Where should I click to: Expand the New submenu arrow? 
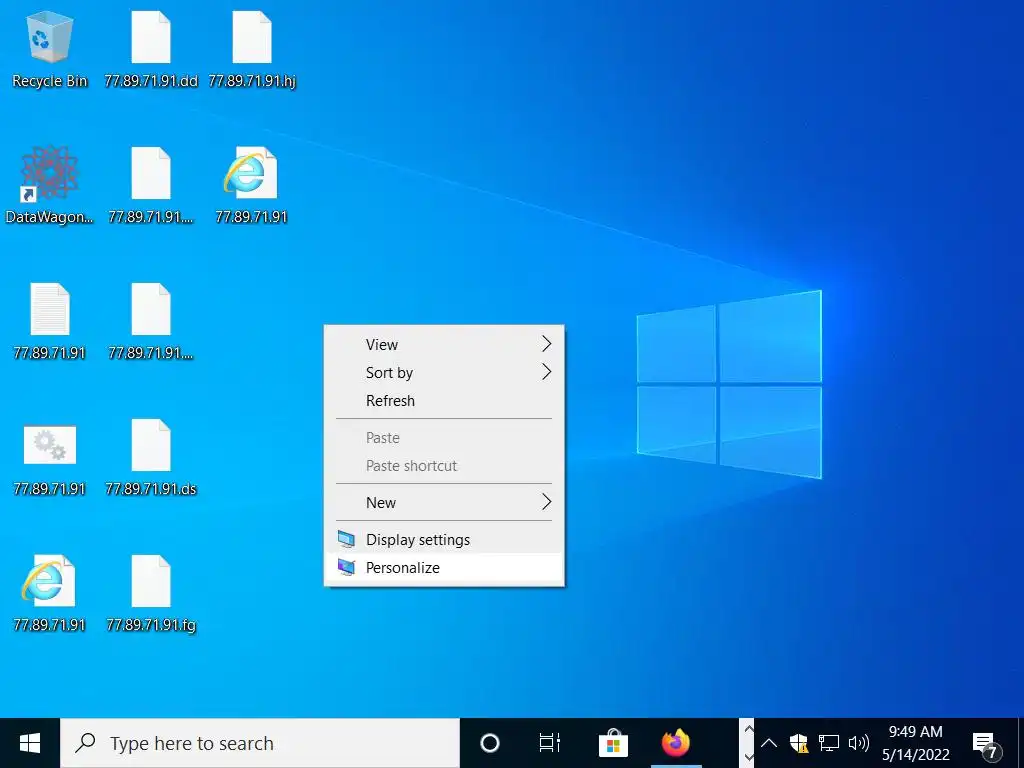(547, 502)
